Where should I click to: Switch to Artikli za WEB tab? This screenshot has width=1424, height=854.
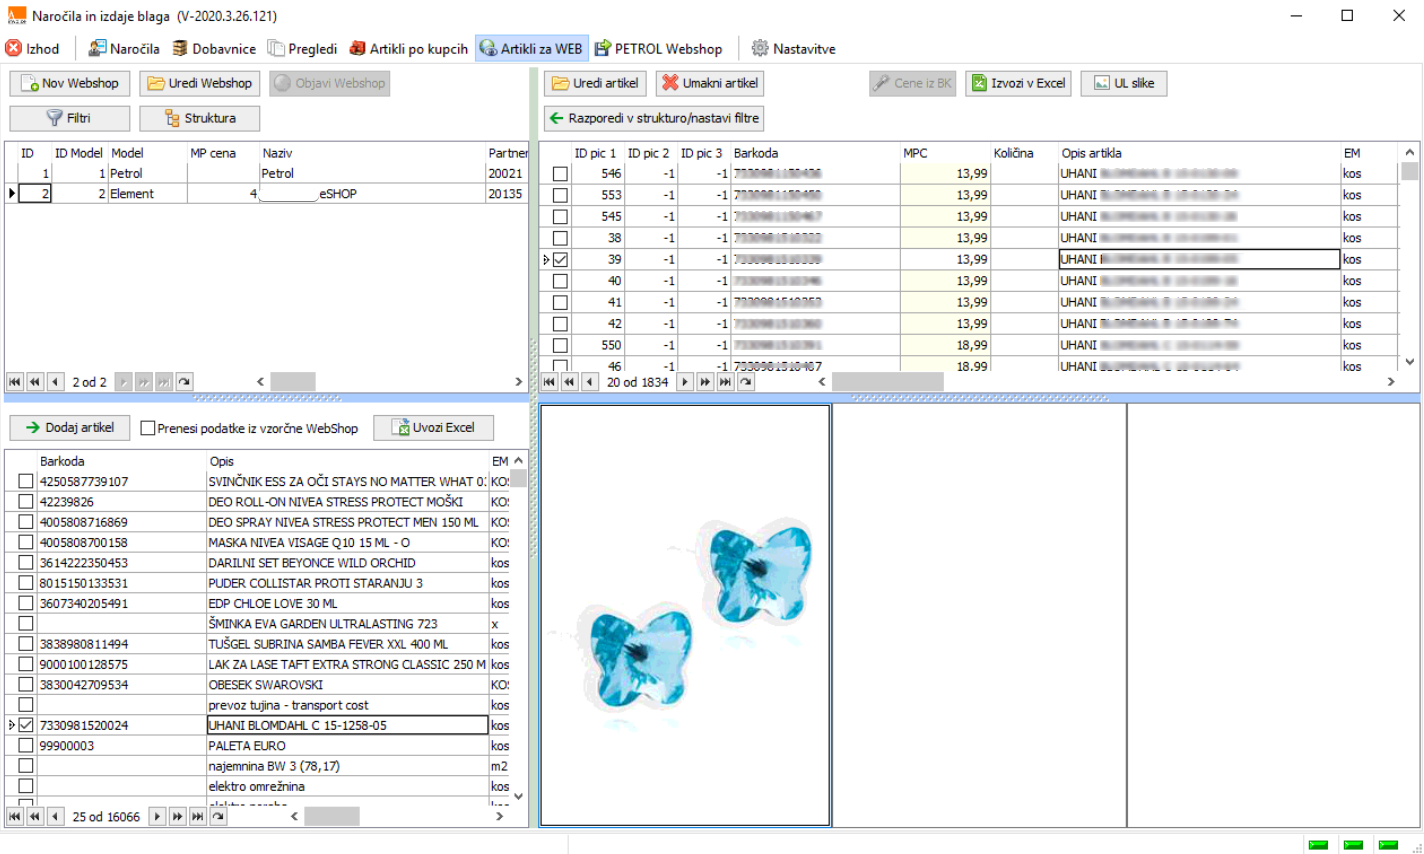(531, 48)
